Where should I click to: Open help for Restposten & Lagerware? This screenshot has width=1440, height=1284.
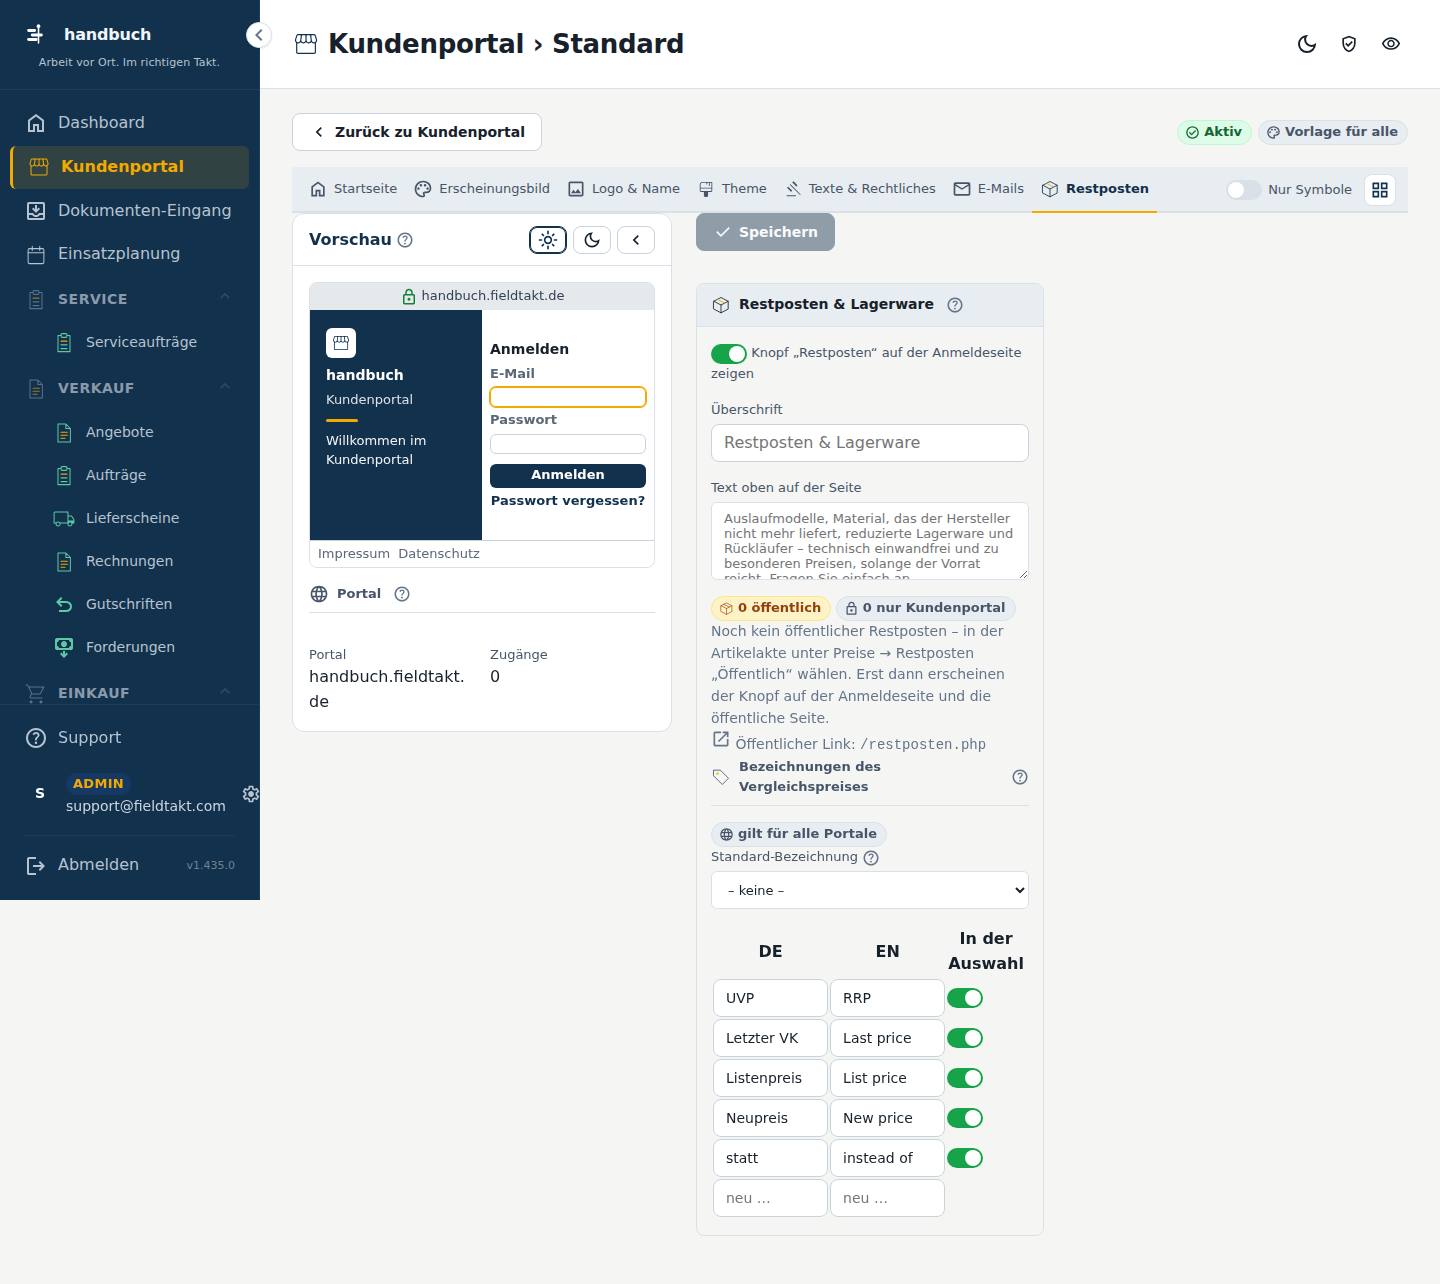(x=955, y=305)
